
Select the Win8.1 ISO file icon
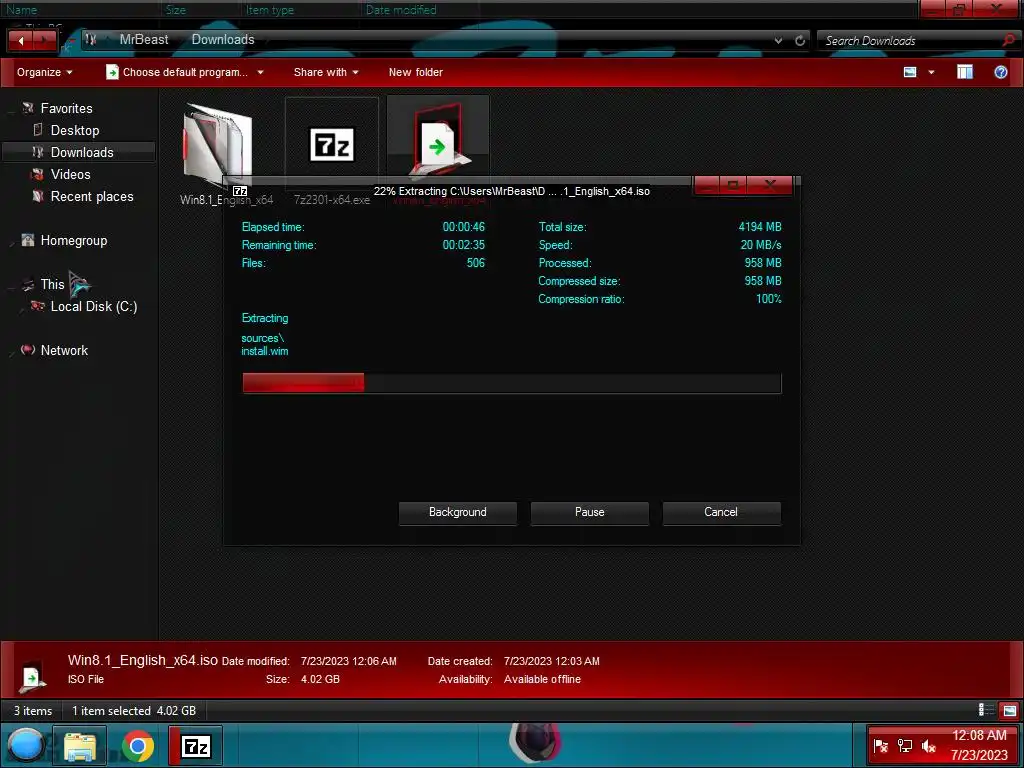(x=438, y=138)
